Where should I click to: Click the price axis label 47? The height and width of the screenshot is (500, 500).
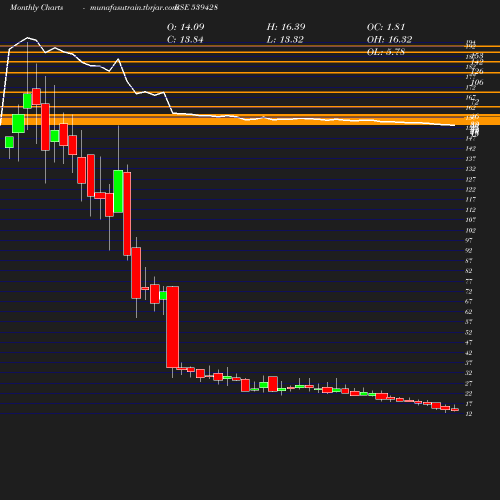point(469,342)
